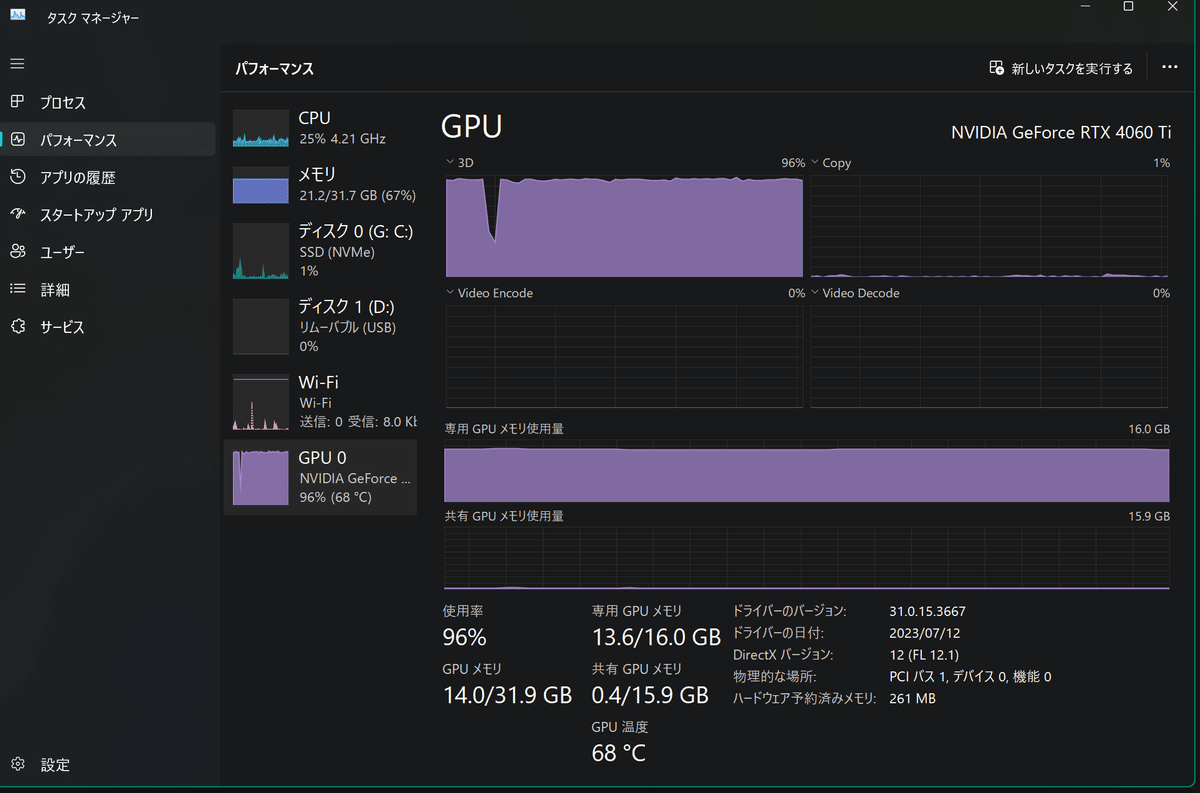Click the Details (詳細) list icon
Image resolution: width=1200 pixels, height=793 pixels.
click(17, 289)
